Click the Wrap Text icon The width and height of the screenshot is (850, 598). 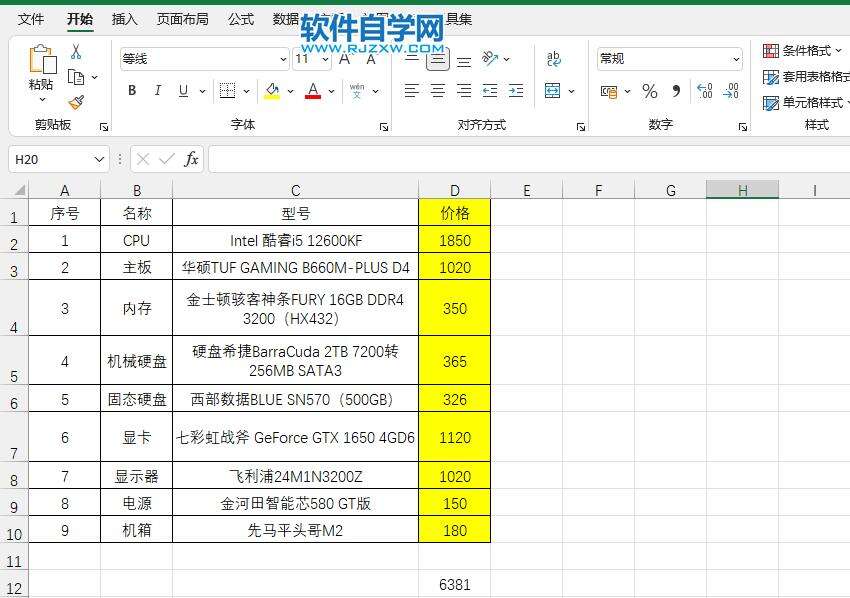coord(555,57)
